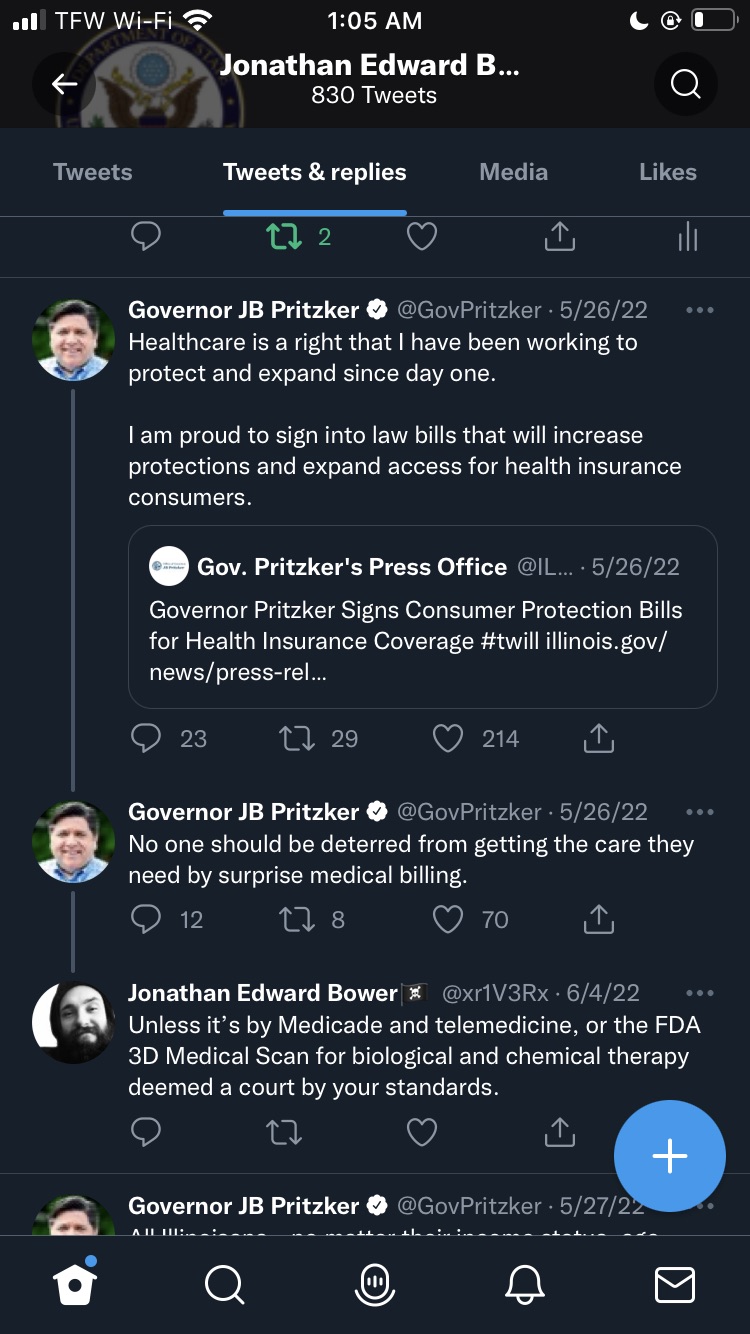This screenshot has height=1334, width=750.
Task: Switch to the Likes tab
Action: 667,172
